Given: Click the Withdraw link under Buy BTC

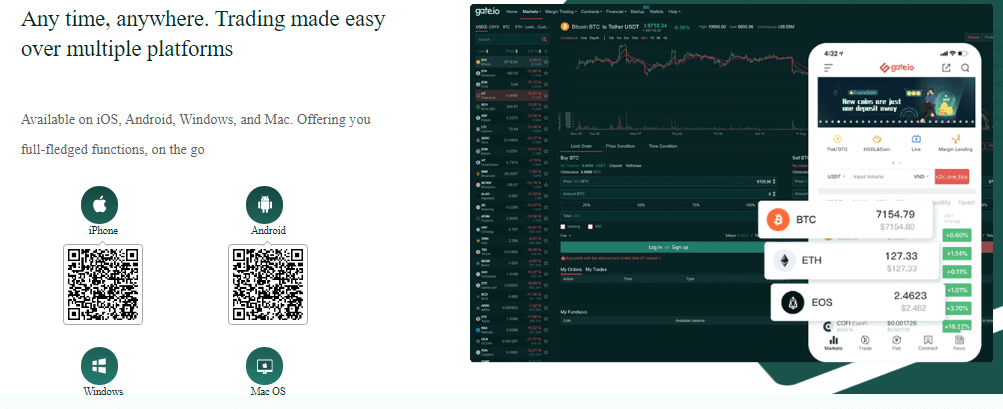Looking at the screenshot, I should pos(633,166).
